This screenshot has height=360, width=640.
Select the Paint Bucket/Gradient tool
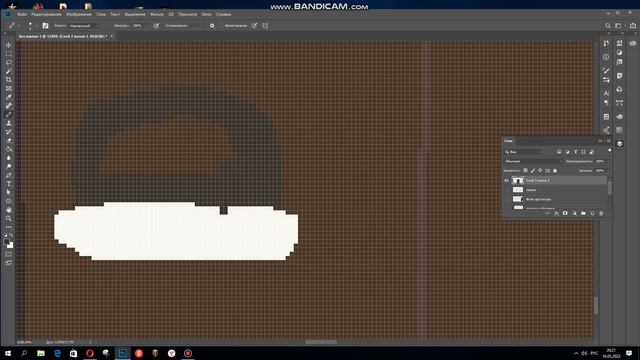[9, 149]
